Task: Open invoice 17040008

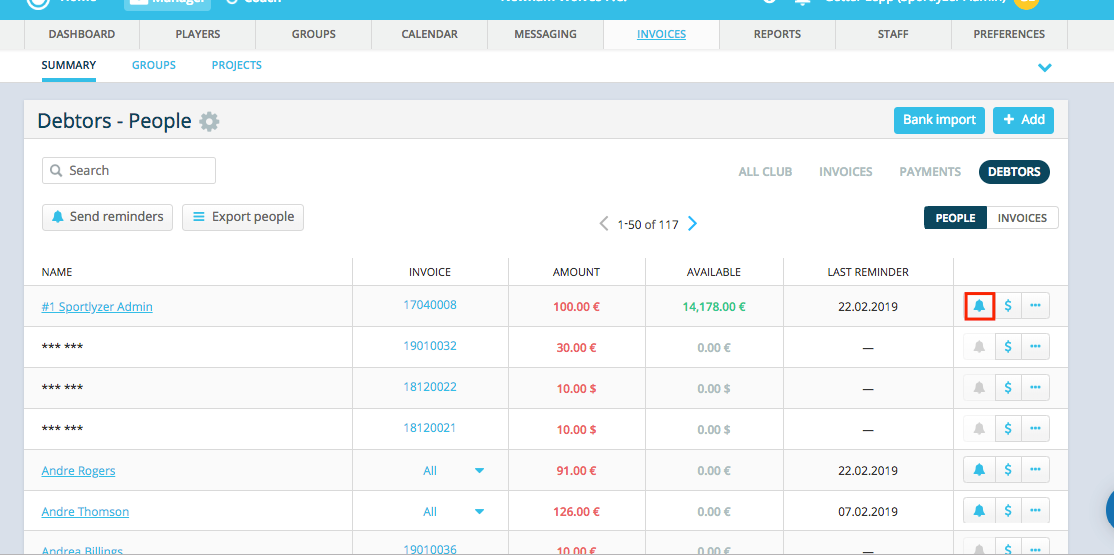Action: pyautogui.click(x=430, y=305)
